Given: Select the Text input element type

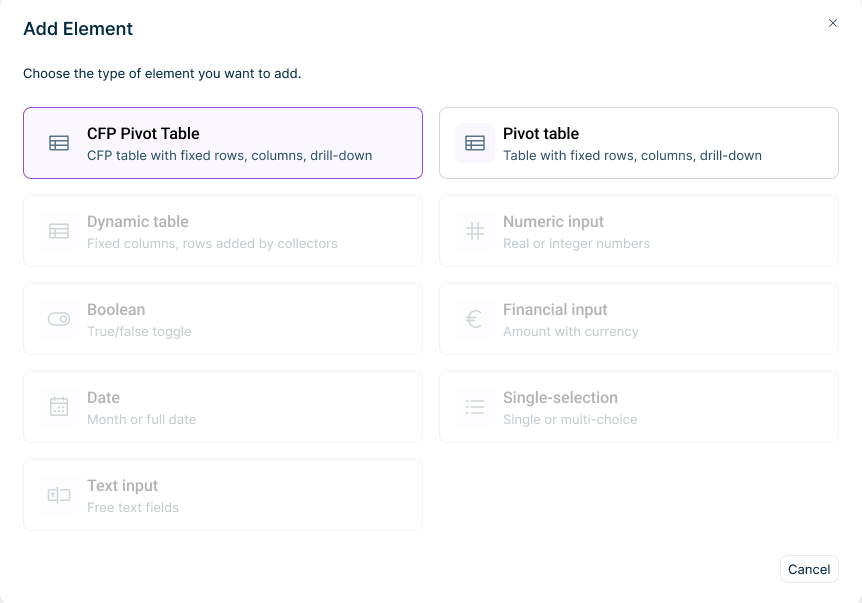Looking at the screenshot, I should tap(222, 495).
